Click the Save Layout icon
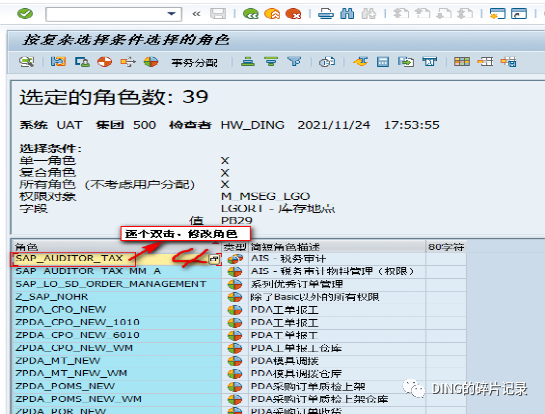The image size is (545, 414). [508, 62]
